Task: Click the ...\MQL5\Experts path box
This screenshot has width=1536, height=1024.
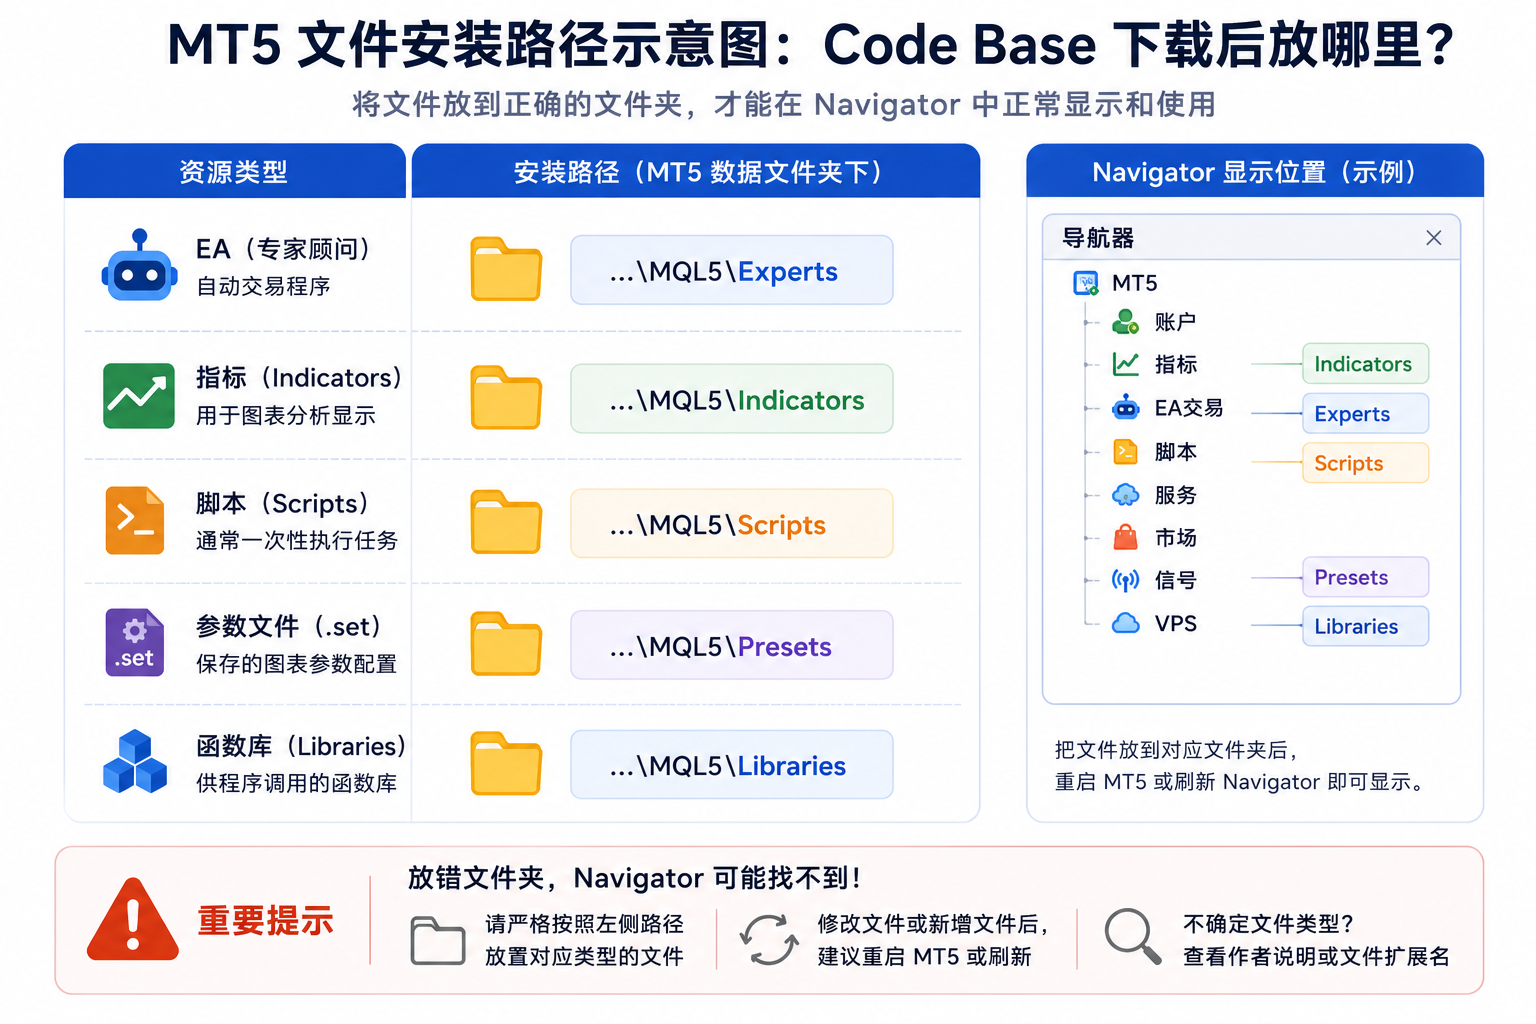Action: coord(732,270)
